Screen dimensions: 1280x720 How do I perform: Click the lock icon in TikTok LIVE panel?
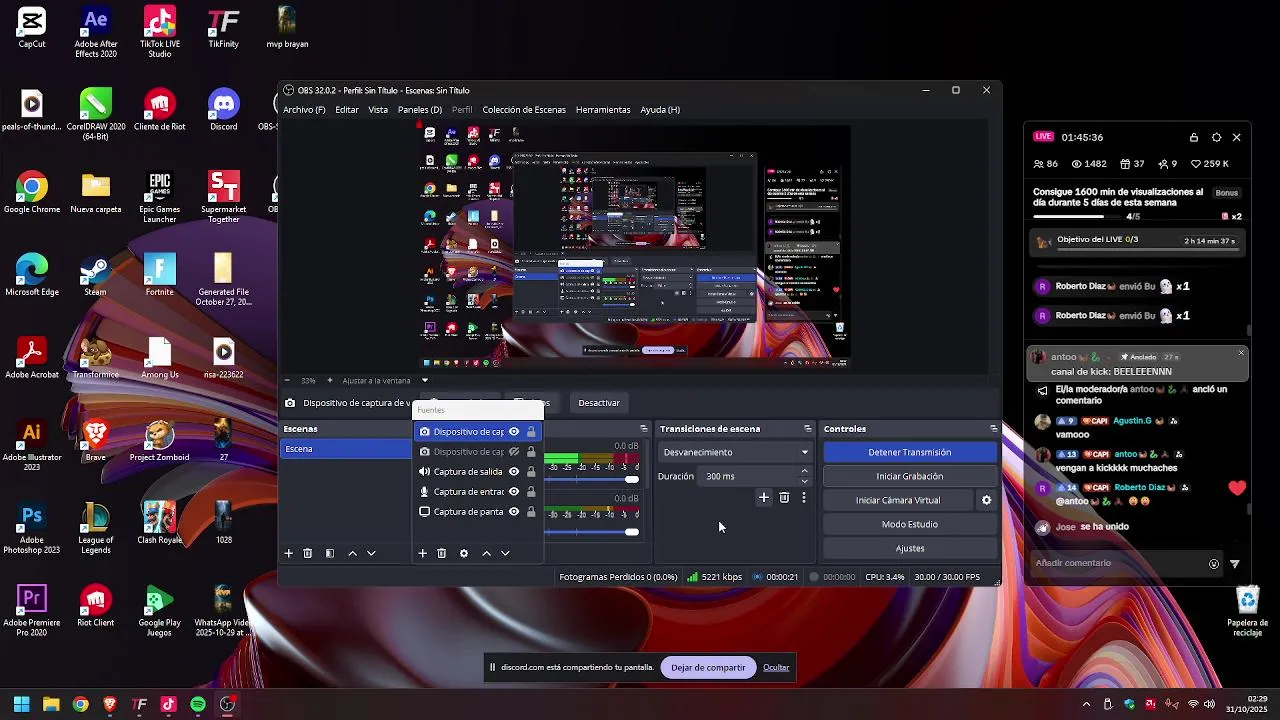click(1194, 137)
